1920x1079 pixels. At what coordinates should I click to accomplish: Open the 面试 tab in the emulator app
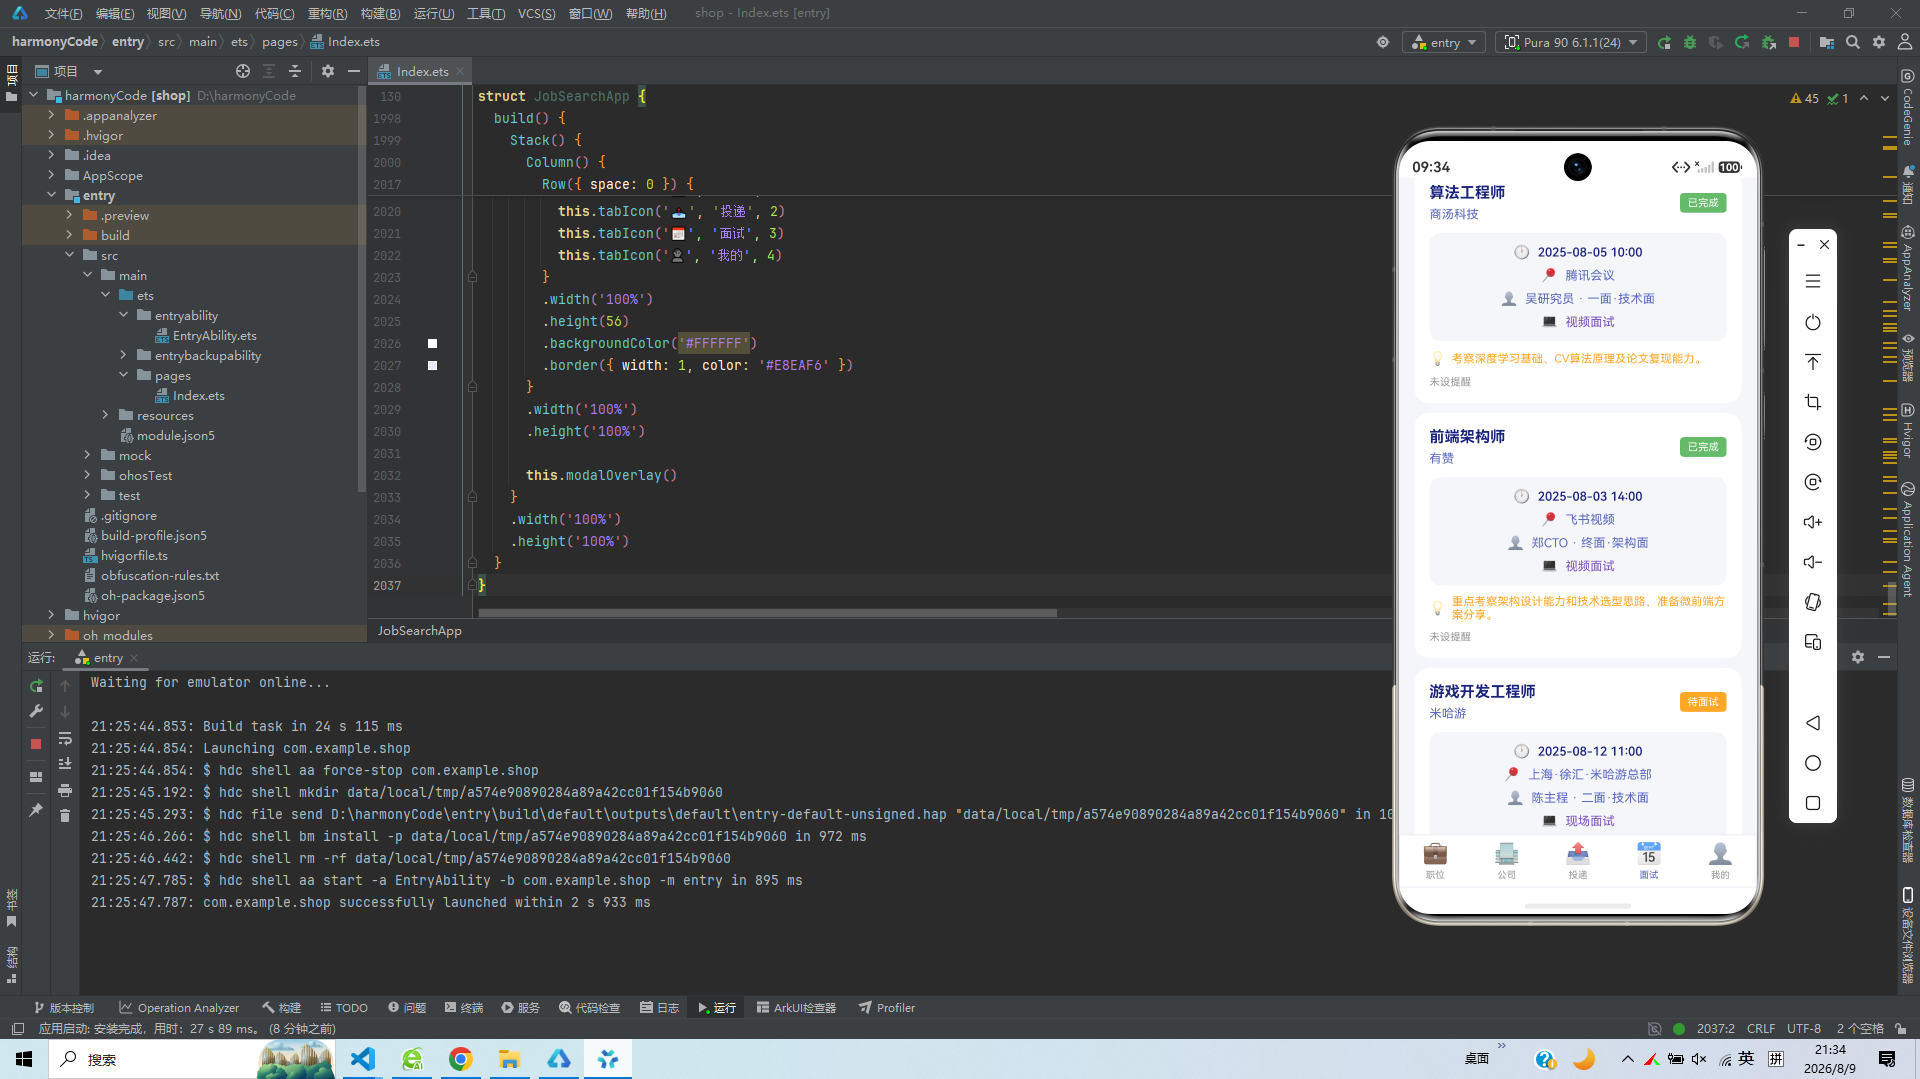[1649, 860]
